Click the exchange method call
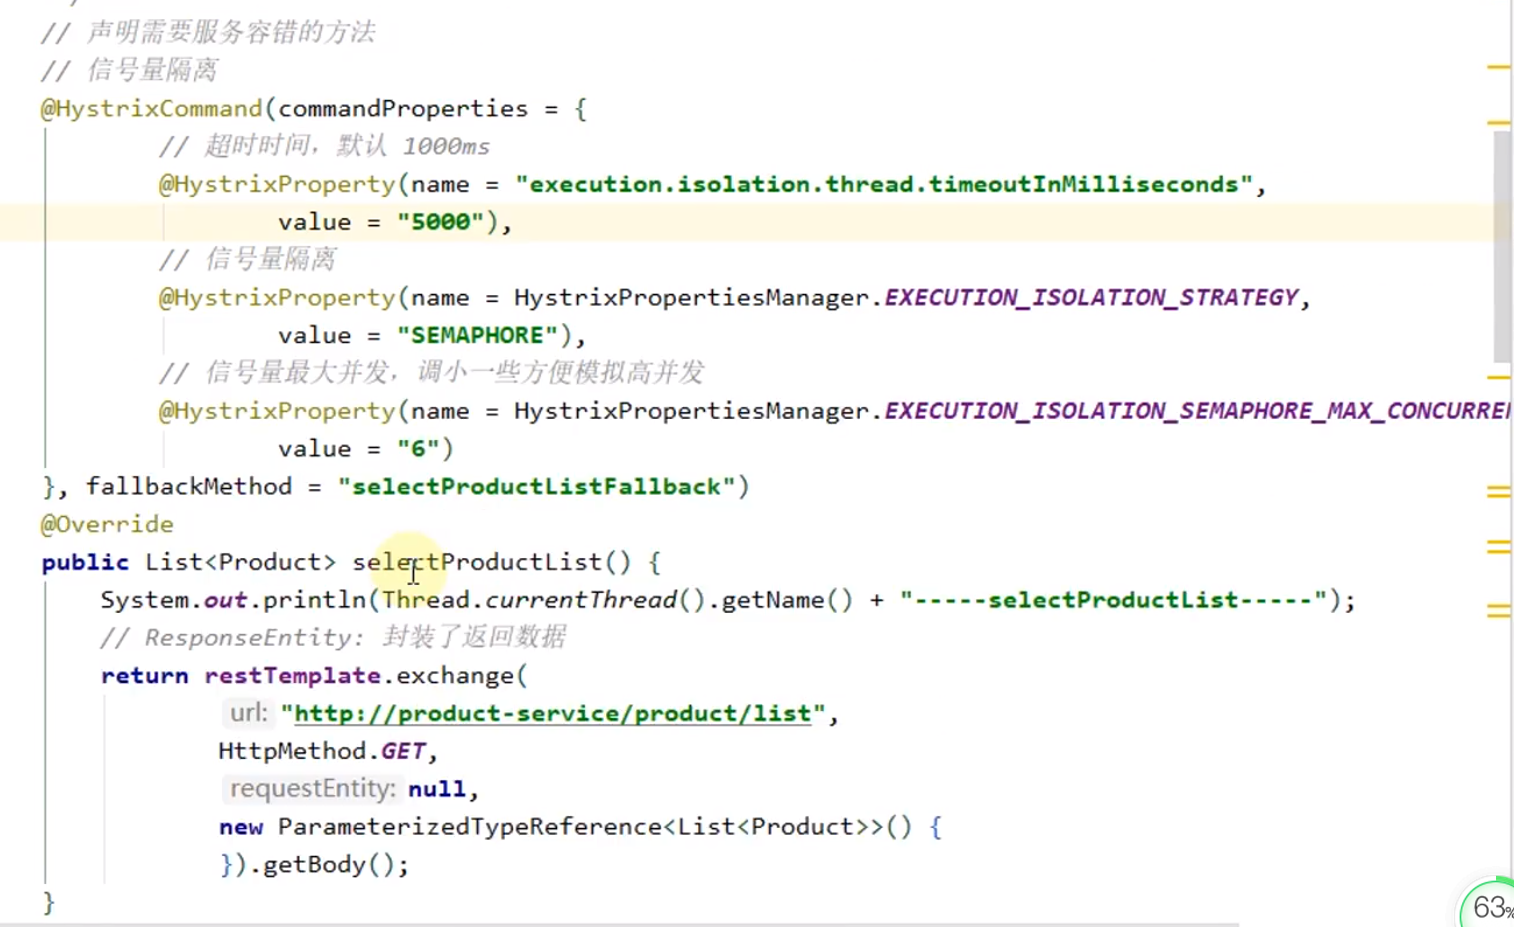This screenshot has height=927, width=1514. tap(455, 676)
